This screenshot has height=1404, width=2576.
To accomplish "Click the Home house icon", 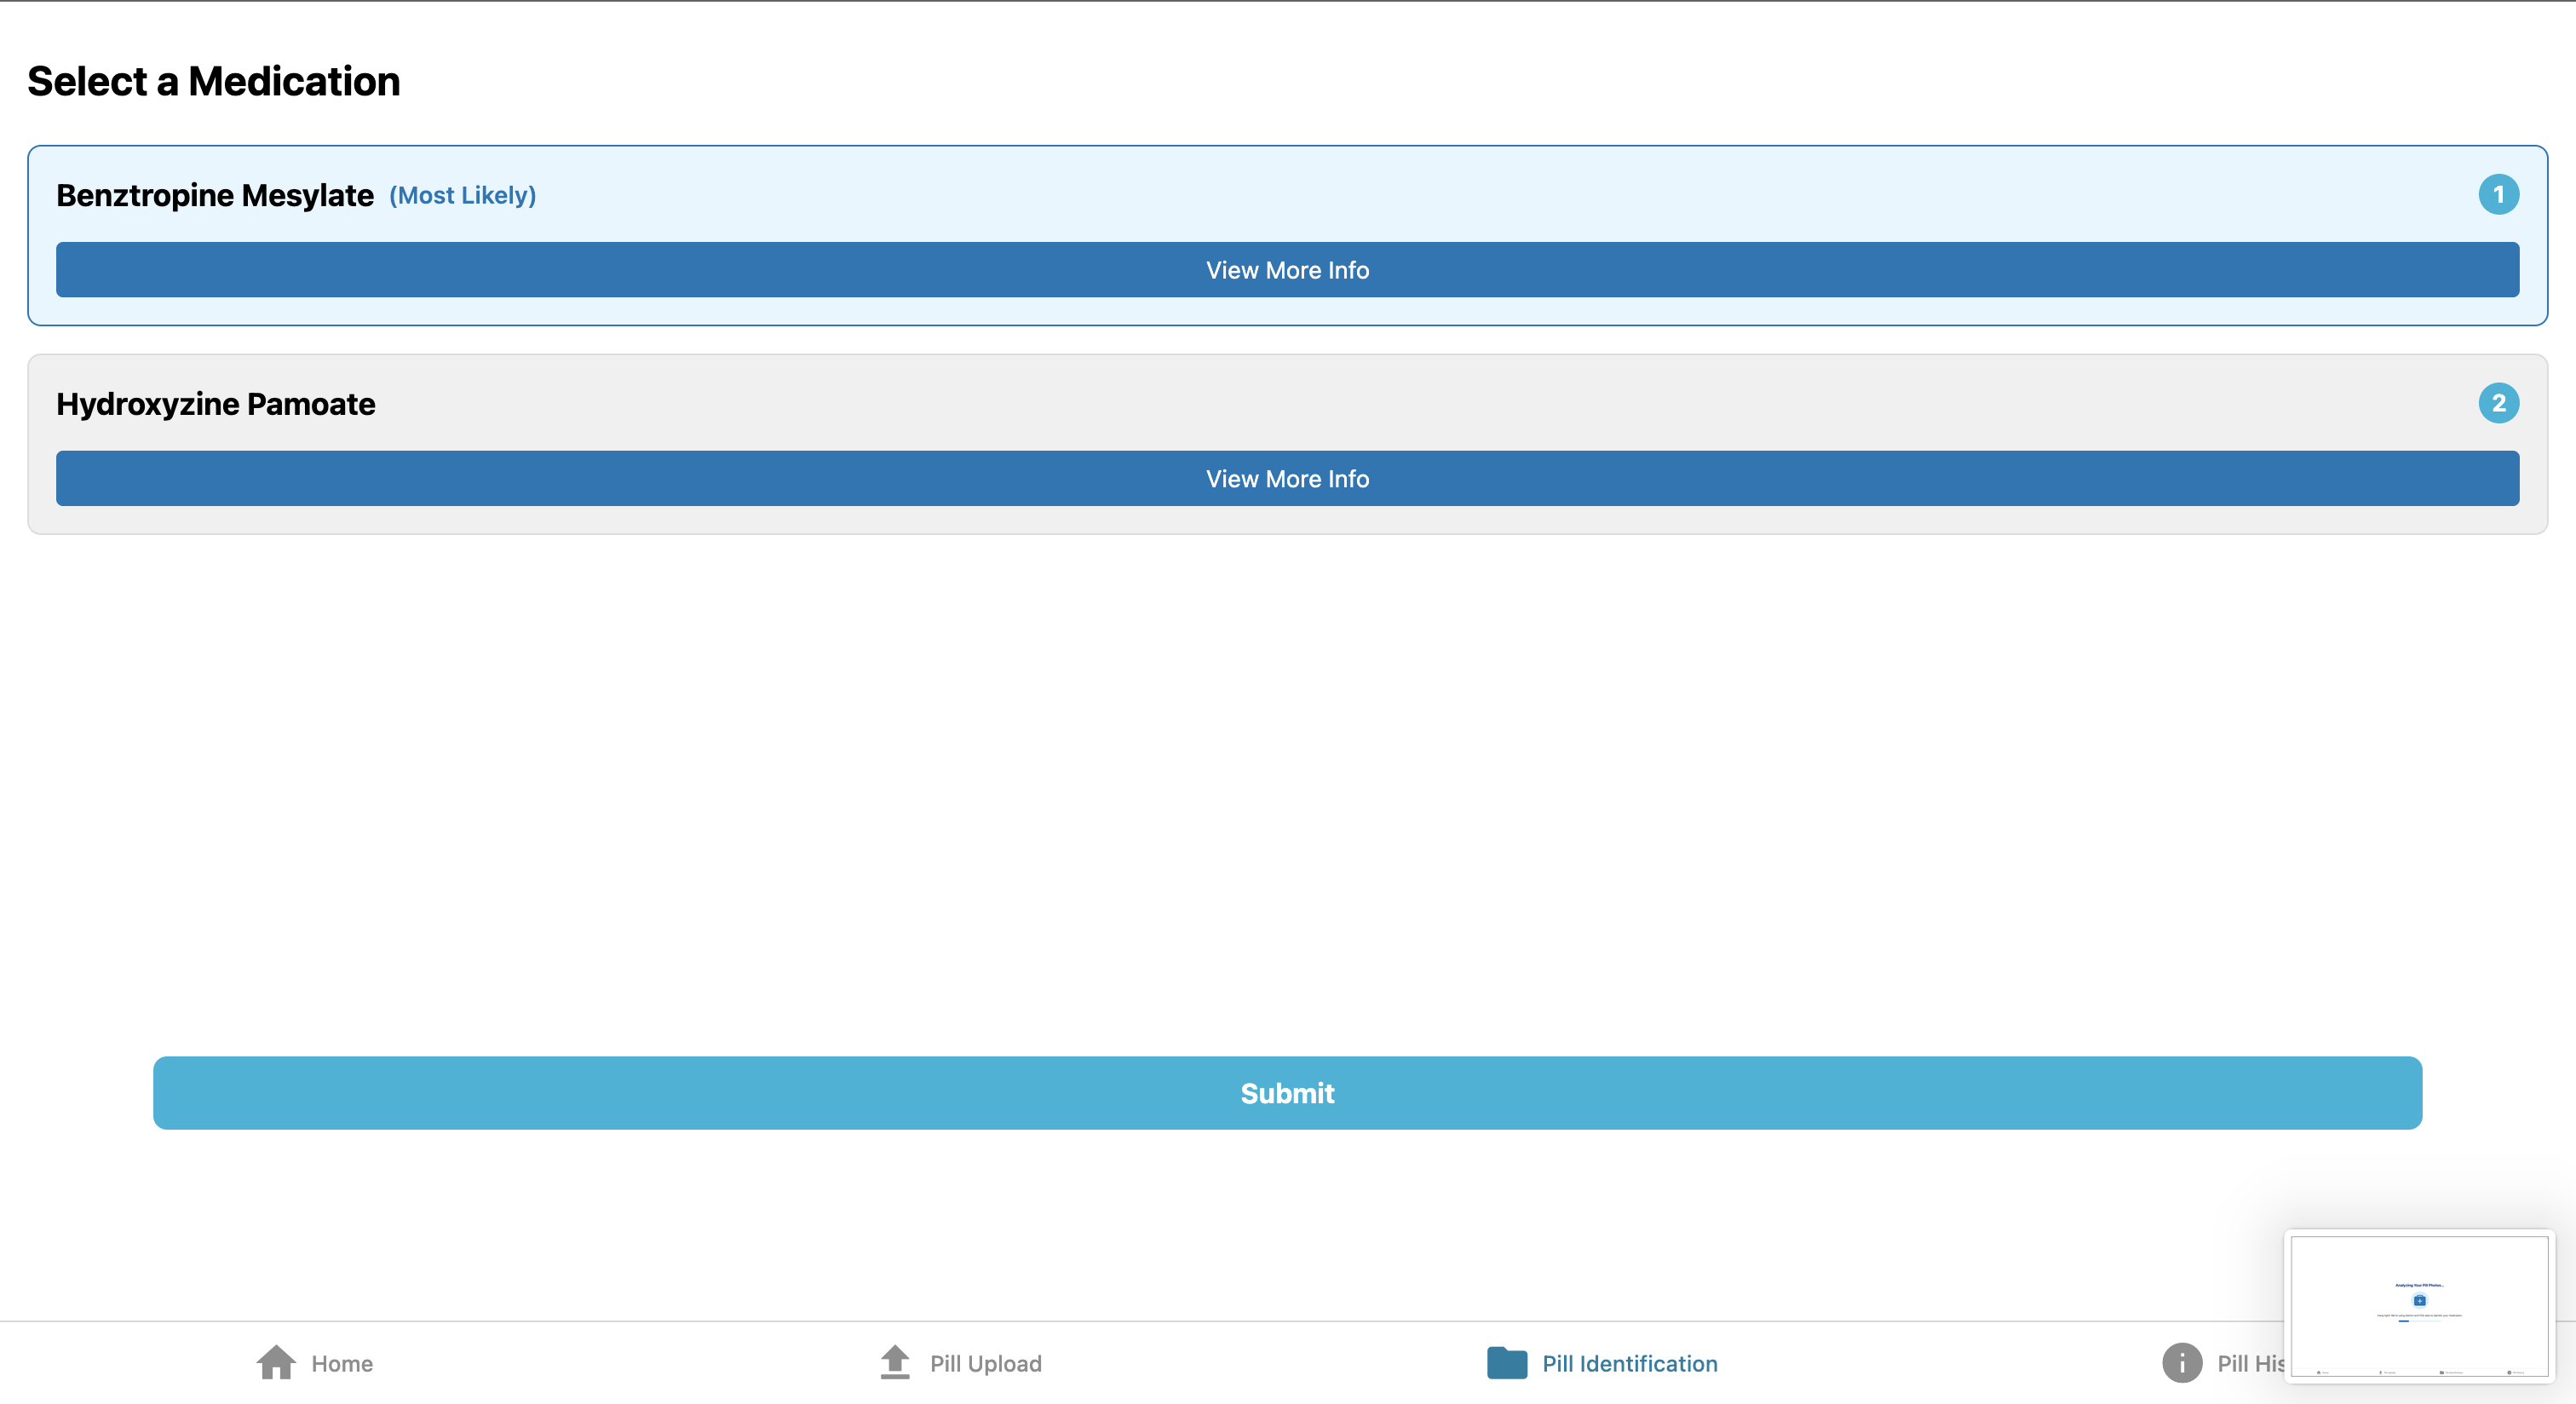I will coord(276,1362).
